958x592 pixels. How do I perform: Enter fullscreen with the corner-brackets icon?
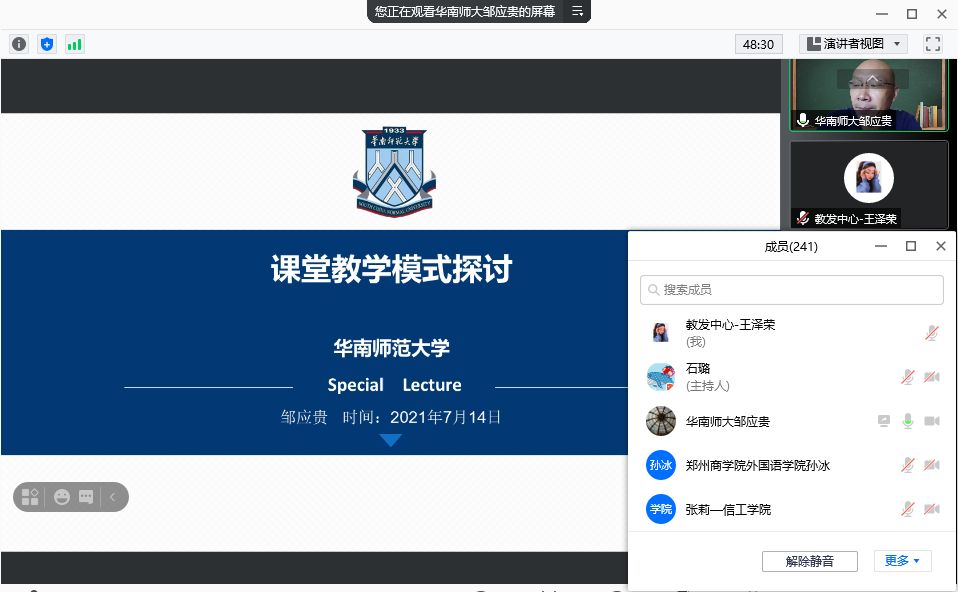coord(932,44)
